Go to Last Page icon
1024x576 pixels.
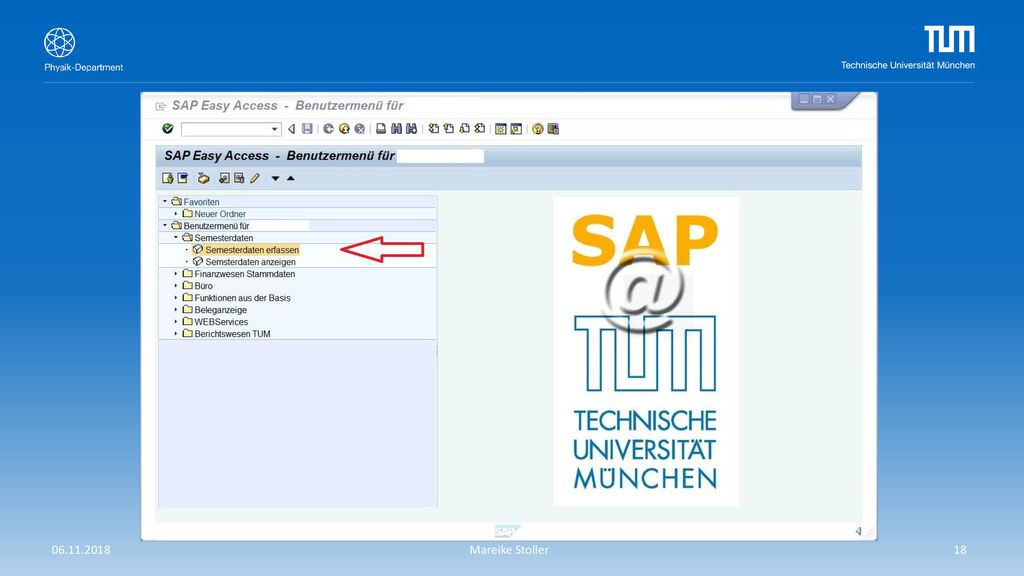[480, 129]
